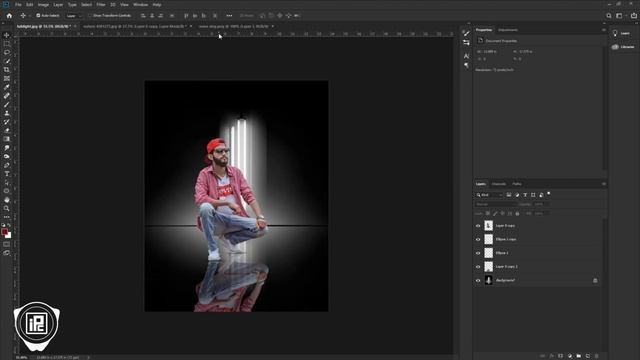
Task: Open more align options (three dots)
Action: click(x=229, y=16)
